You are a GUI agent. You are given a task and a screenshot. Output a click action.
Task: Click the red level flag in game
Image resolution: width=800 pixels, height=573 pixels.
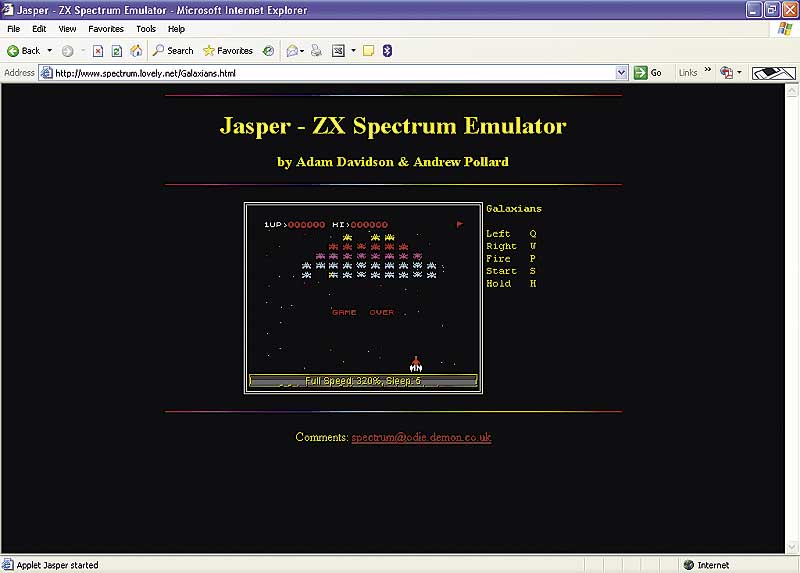[460, 224]
